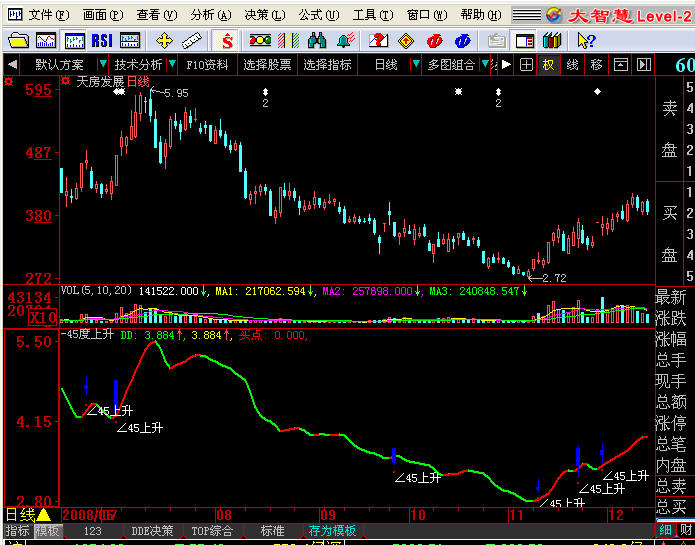Click the 选择指标 button
The width and height of the screenshot is (695, 545).
[328, 65]
